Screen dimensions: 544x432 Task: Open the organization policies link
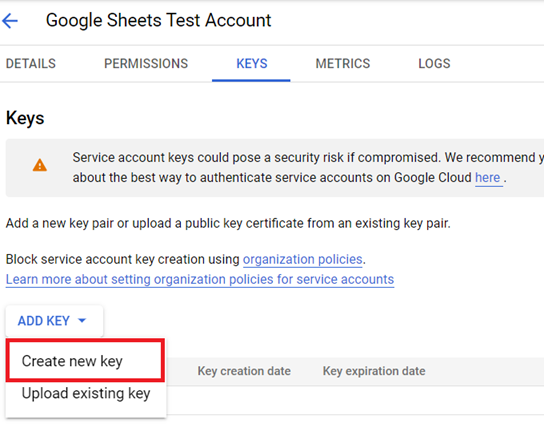(303, 259)
